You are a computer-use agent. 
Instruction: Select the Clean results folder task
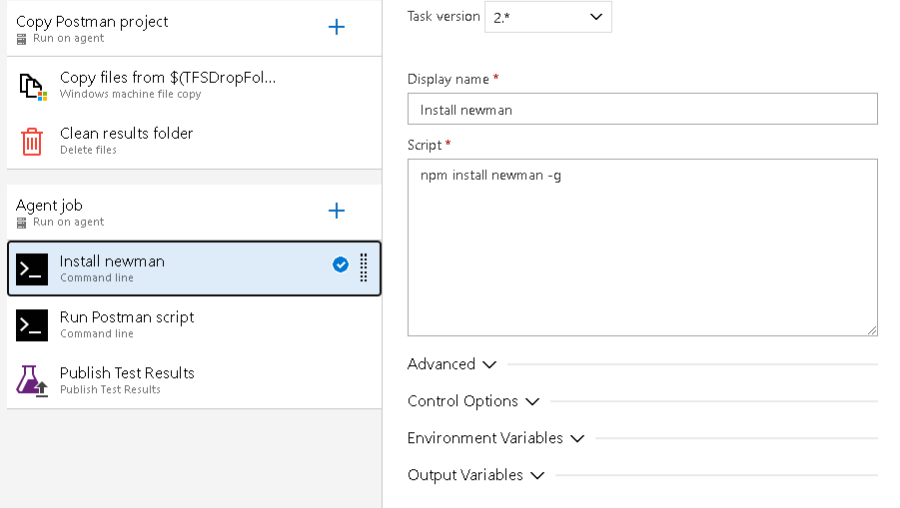[194, 141]
